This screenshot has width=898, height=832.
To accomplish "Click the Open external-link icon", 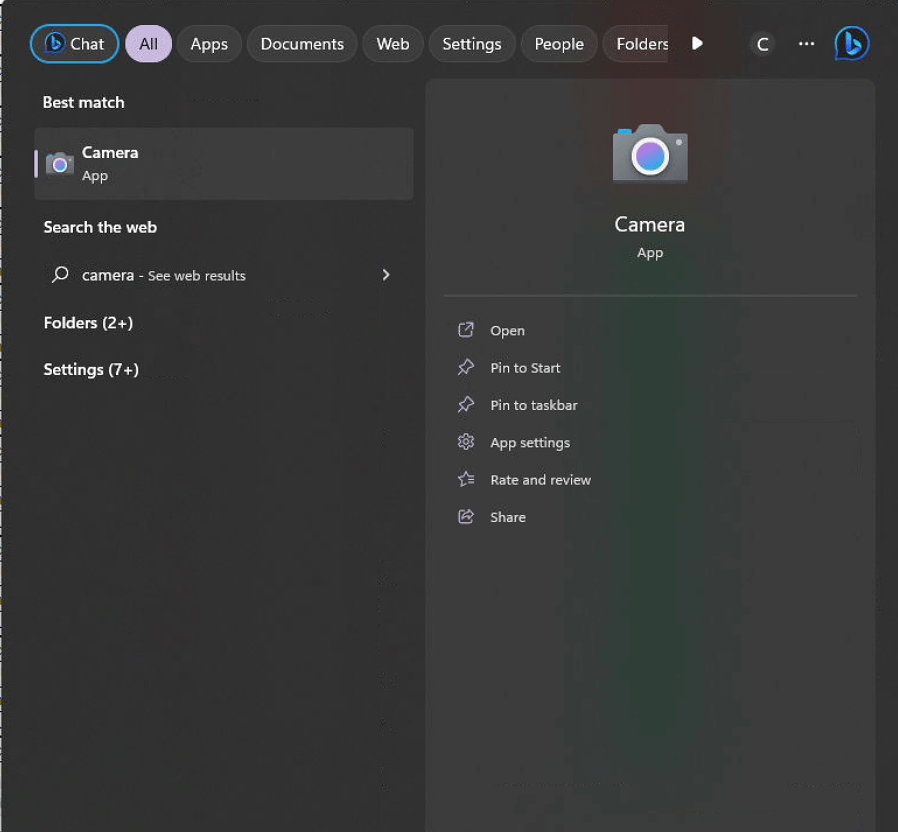I will pyautogui.click(x=466, y=330).
